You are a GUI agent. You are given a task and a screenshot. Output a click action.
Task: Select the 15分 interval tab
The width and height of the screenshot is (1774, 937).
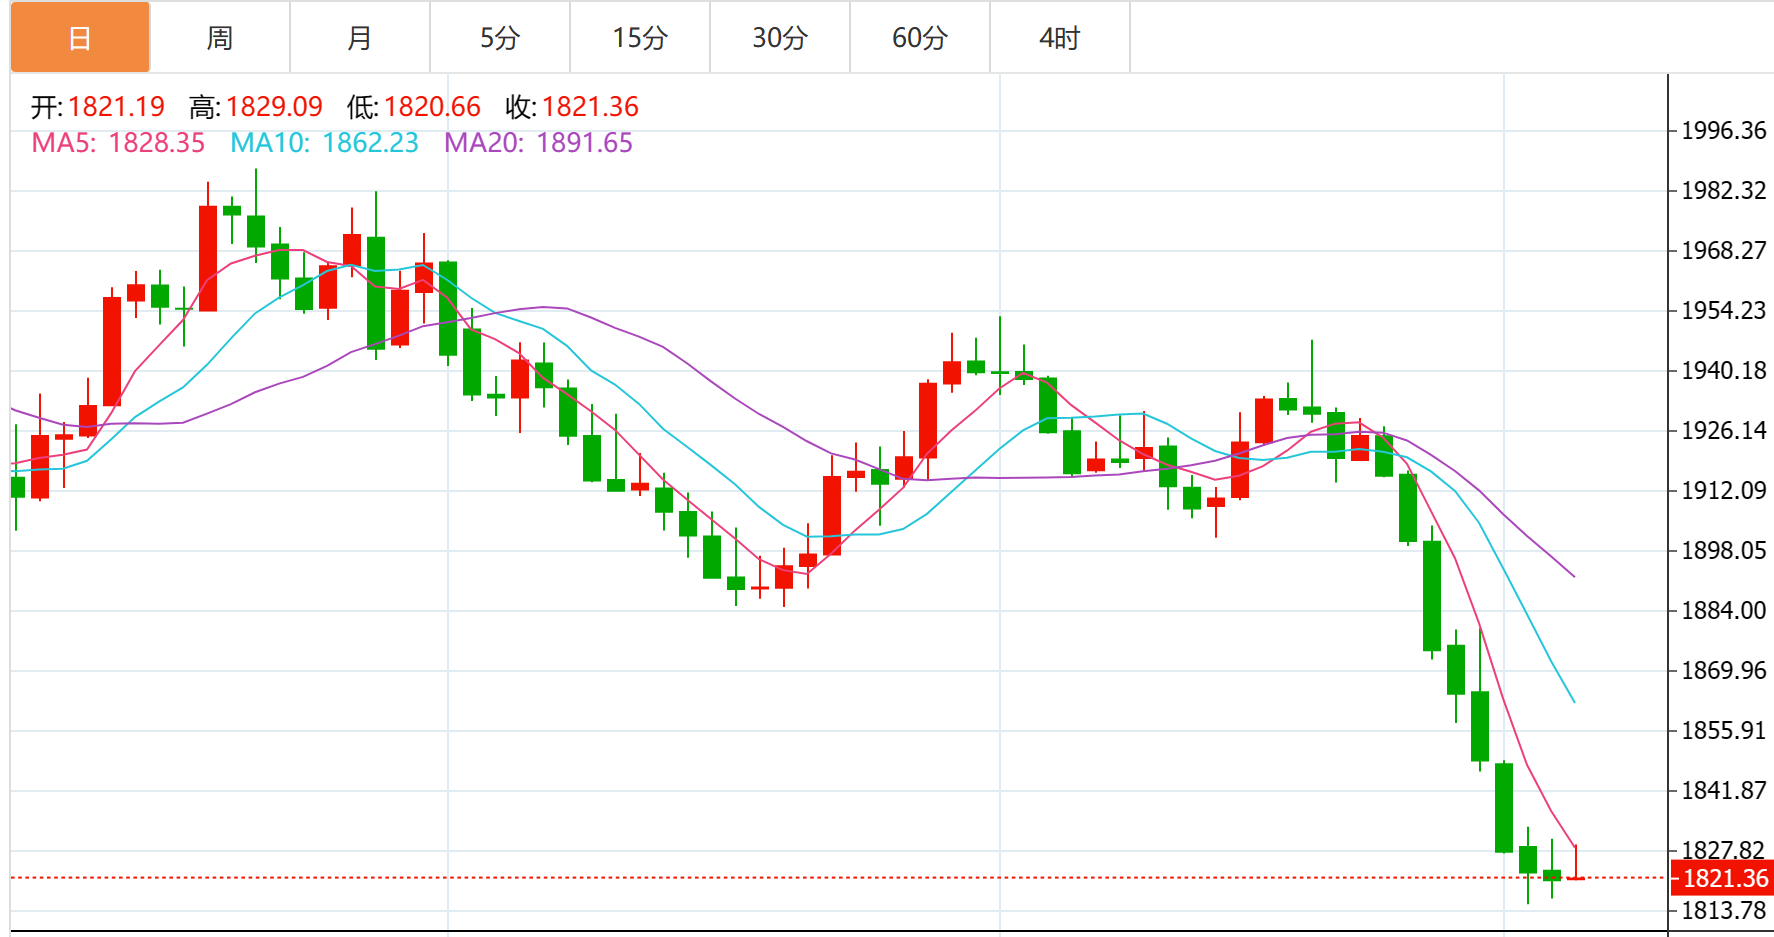pyautogui.click(x=640, y=38)
